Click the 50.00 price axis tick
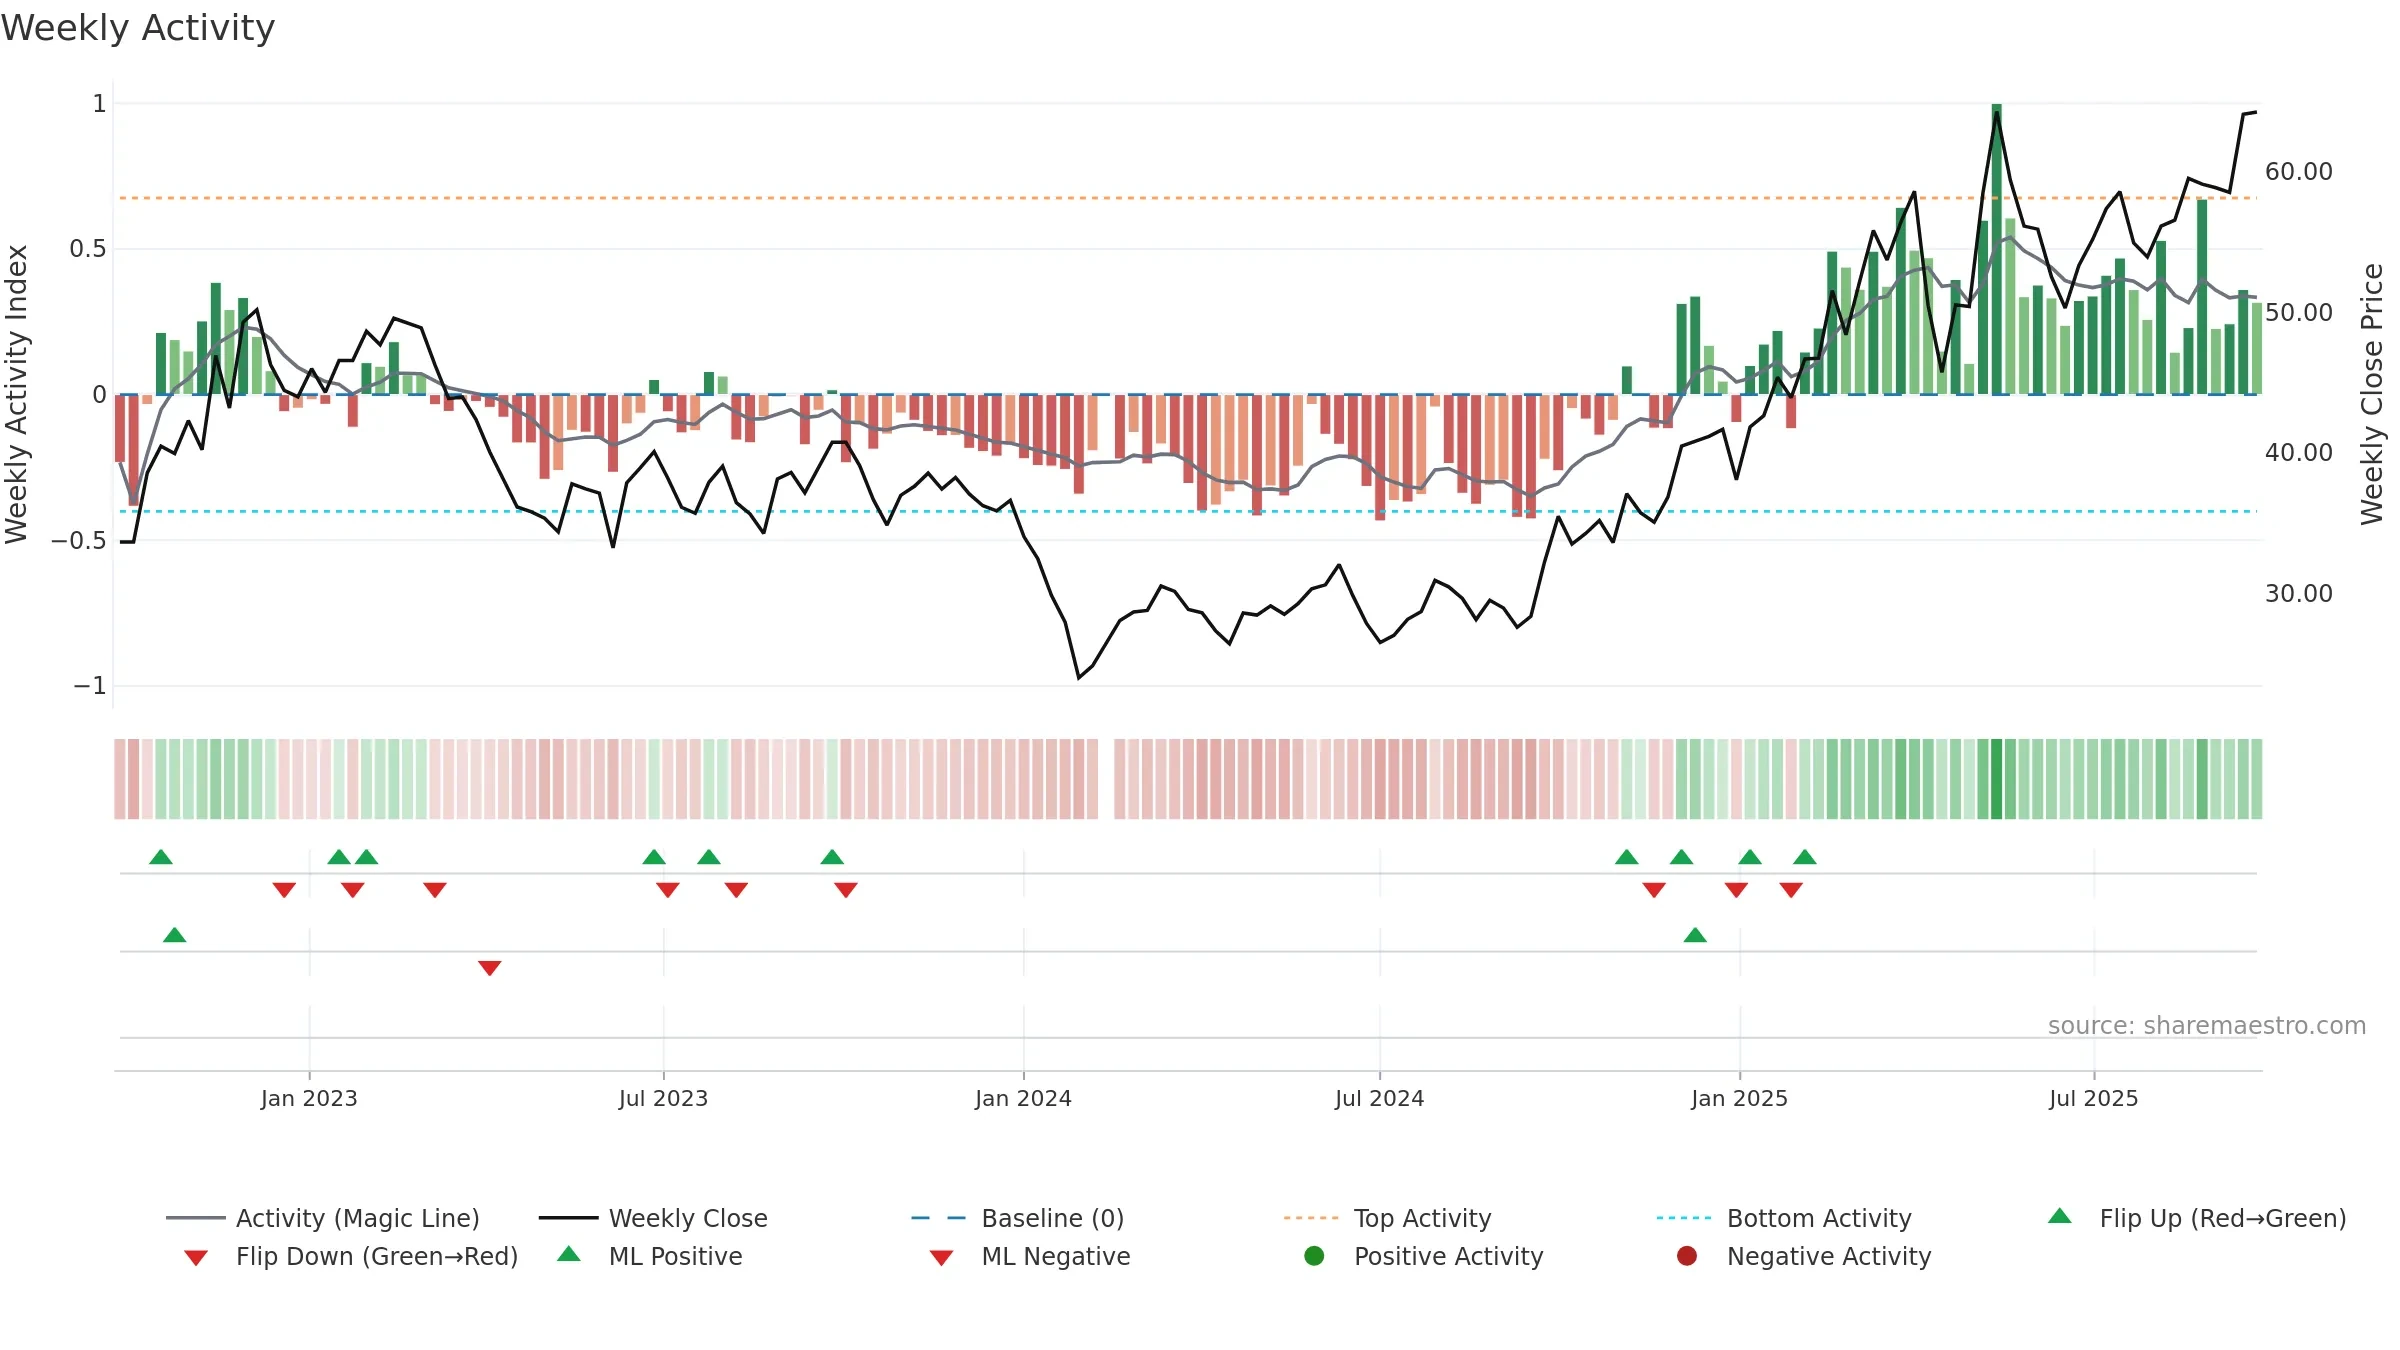The width and height of the screenshot is (2400, 1350). click(2298, 313)
